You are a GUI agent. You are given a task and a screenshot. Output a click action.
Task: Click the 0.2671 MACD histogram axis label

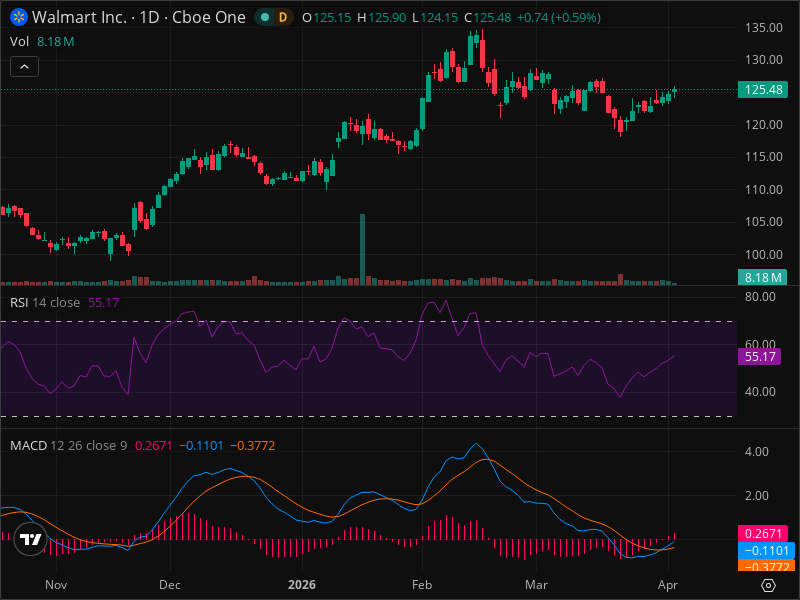[x=763, y=534]
